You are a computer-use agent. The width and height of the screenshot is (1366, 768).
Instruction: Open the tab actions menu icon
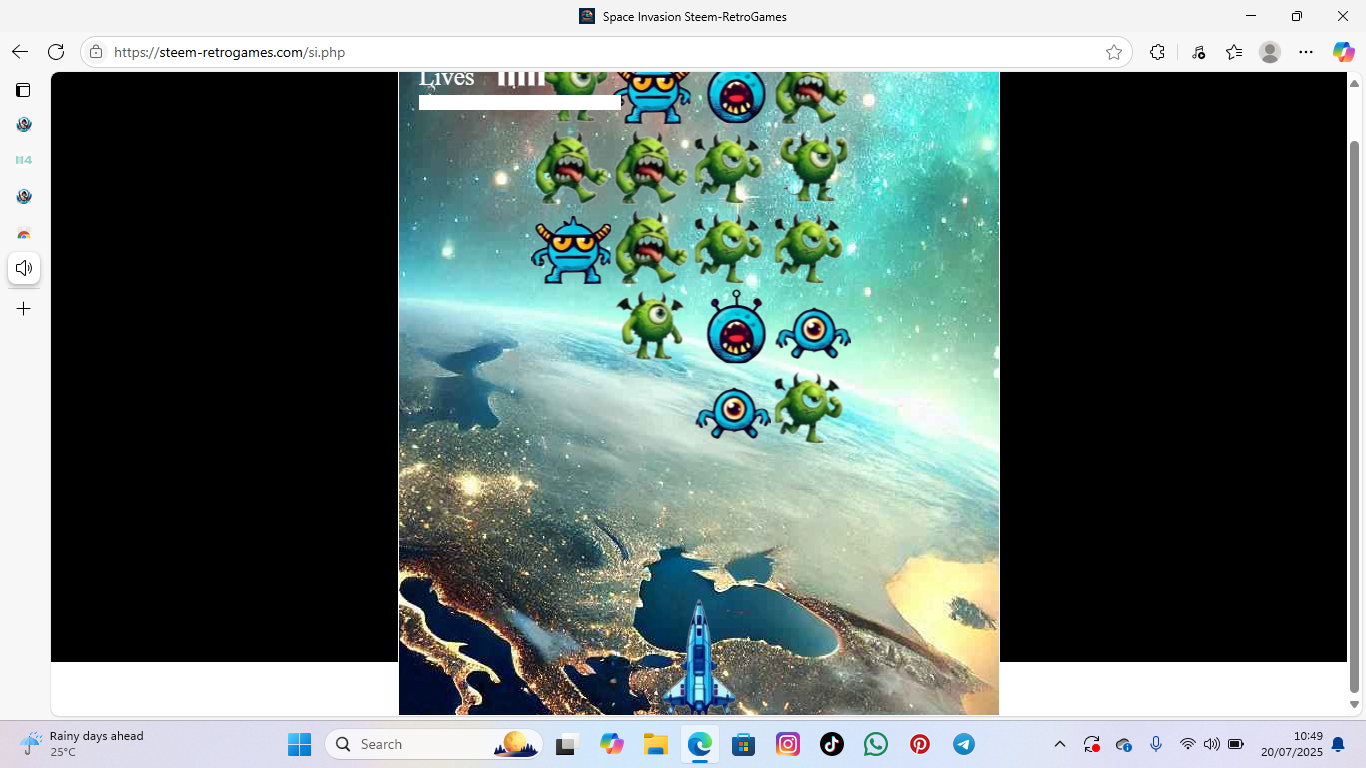pos(23,90)
